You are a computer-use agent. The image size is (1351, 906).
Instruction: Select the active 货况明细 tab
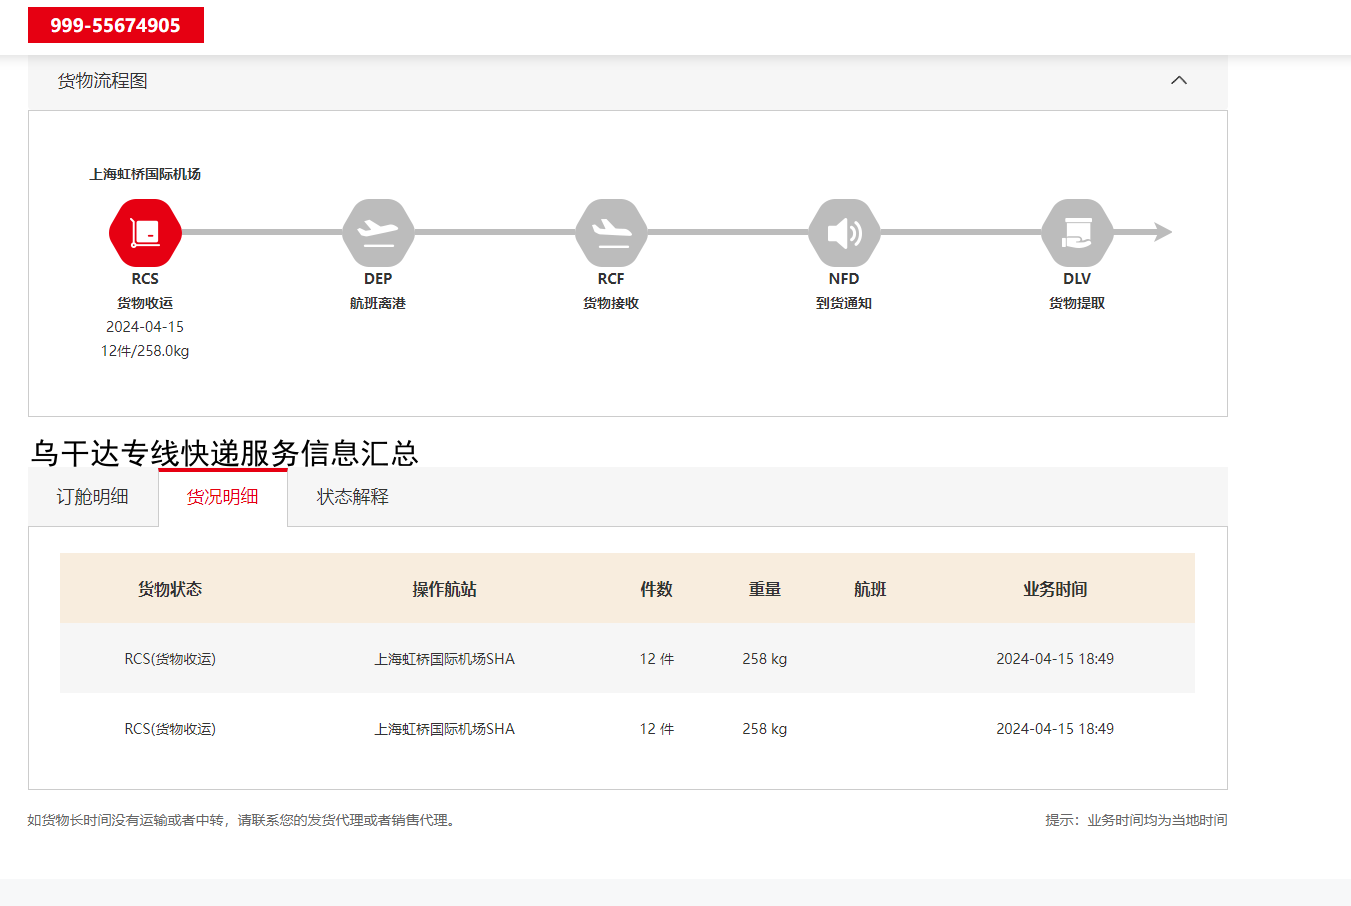(222, 496)
